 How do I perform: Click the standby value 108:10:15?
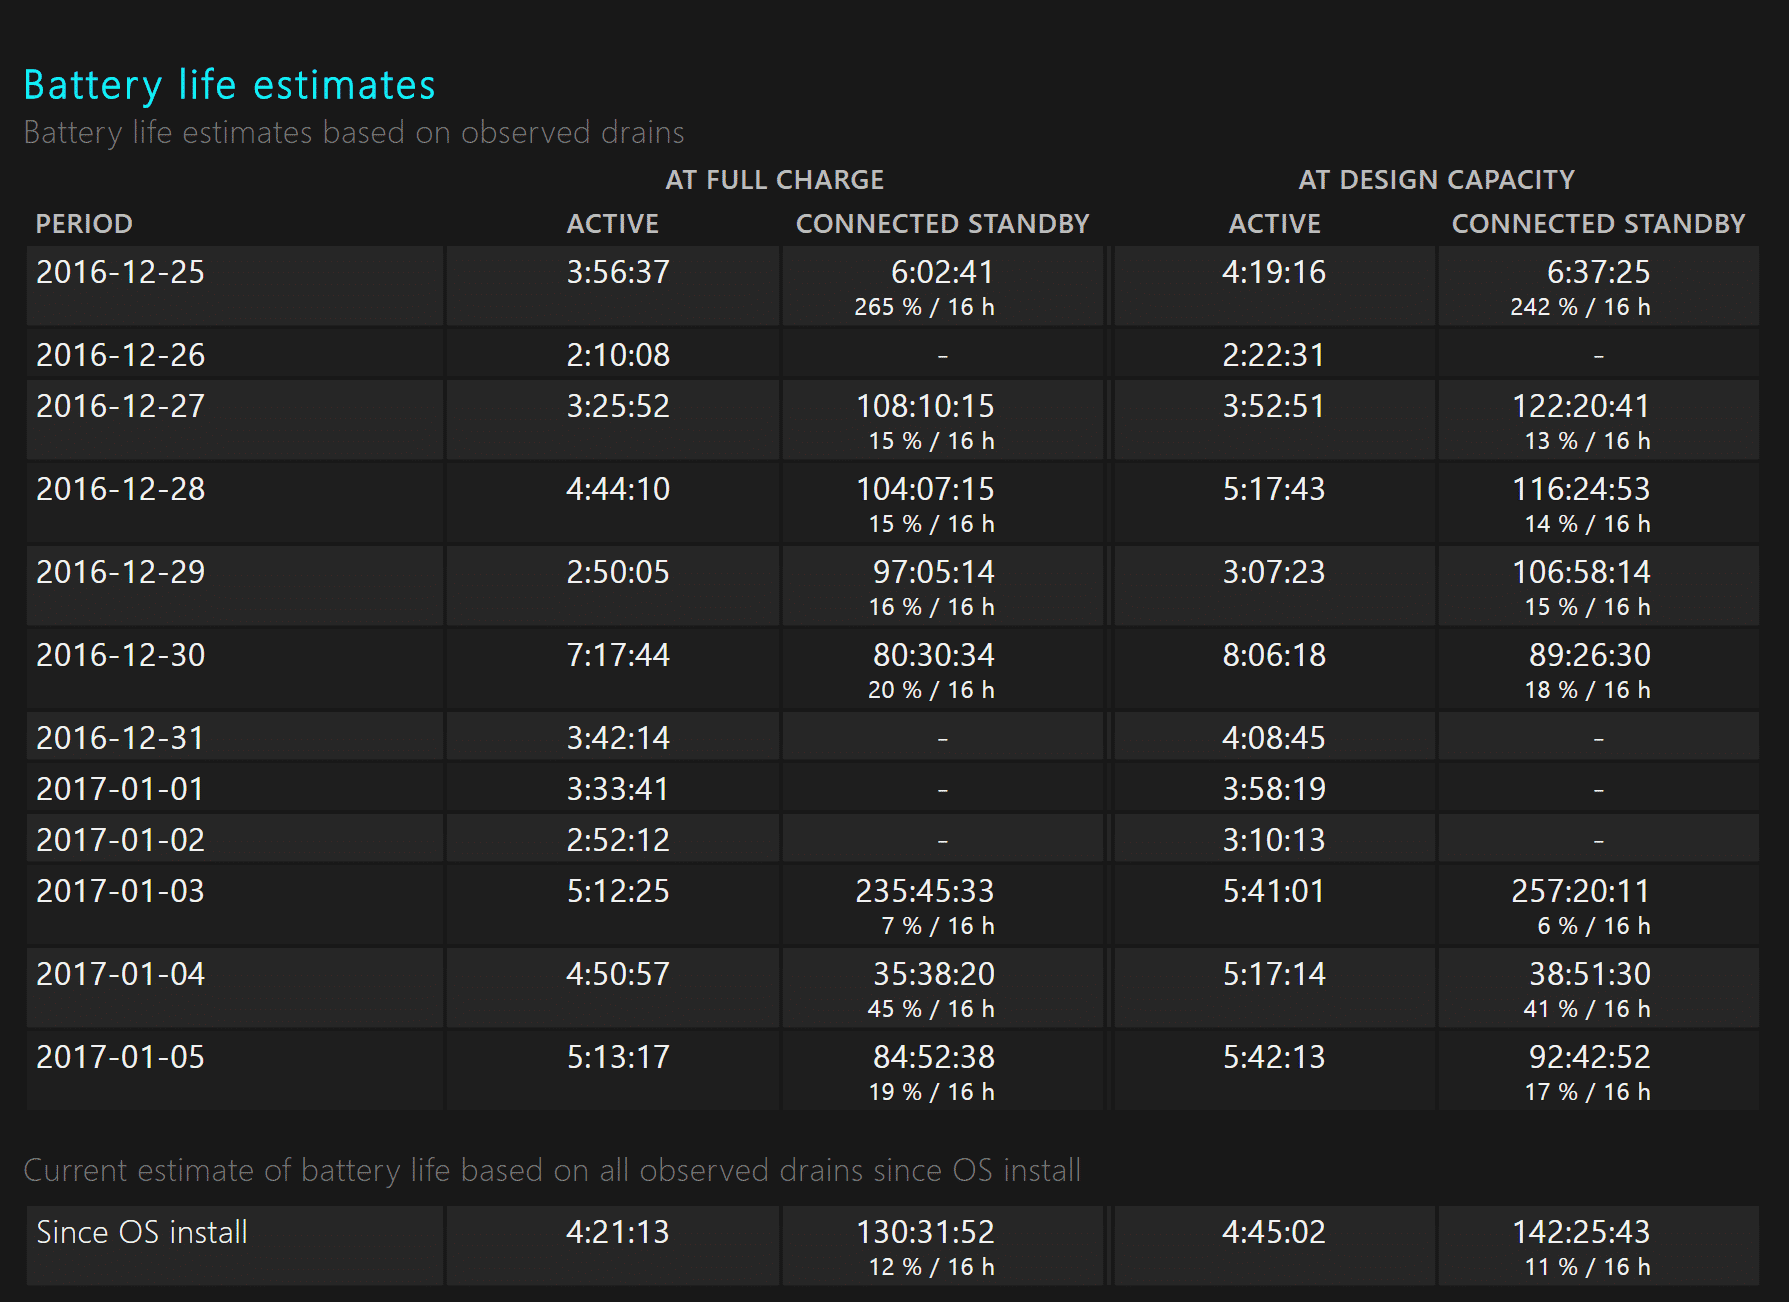(925, 406)
